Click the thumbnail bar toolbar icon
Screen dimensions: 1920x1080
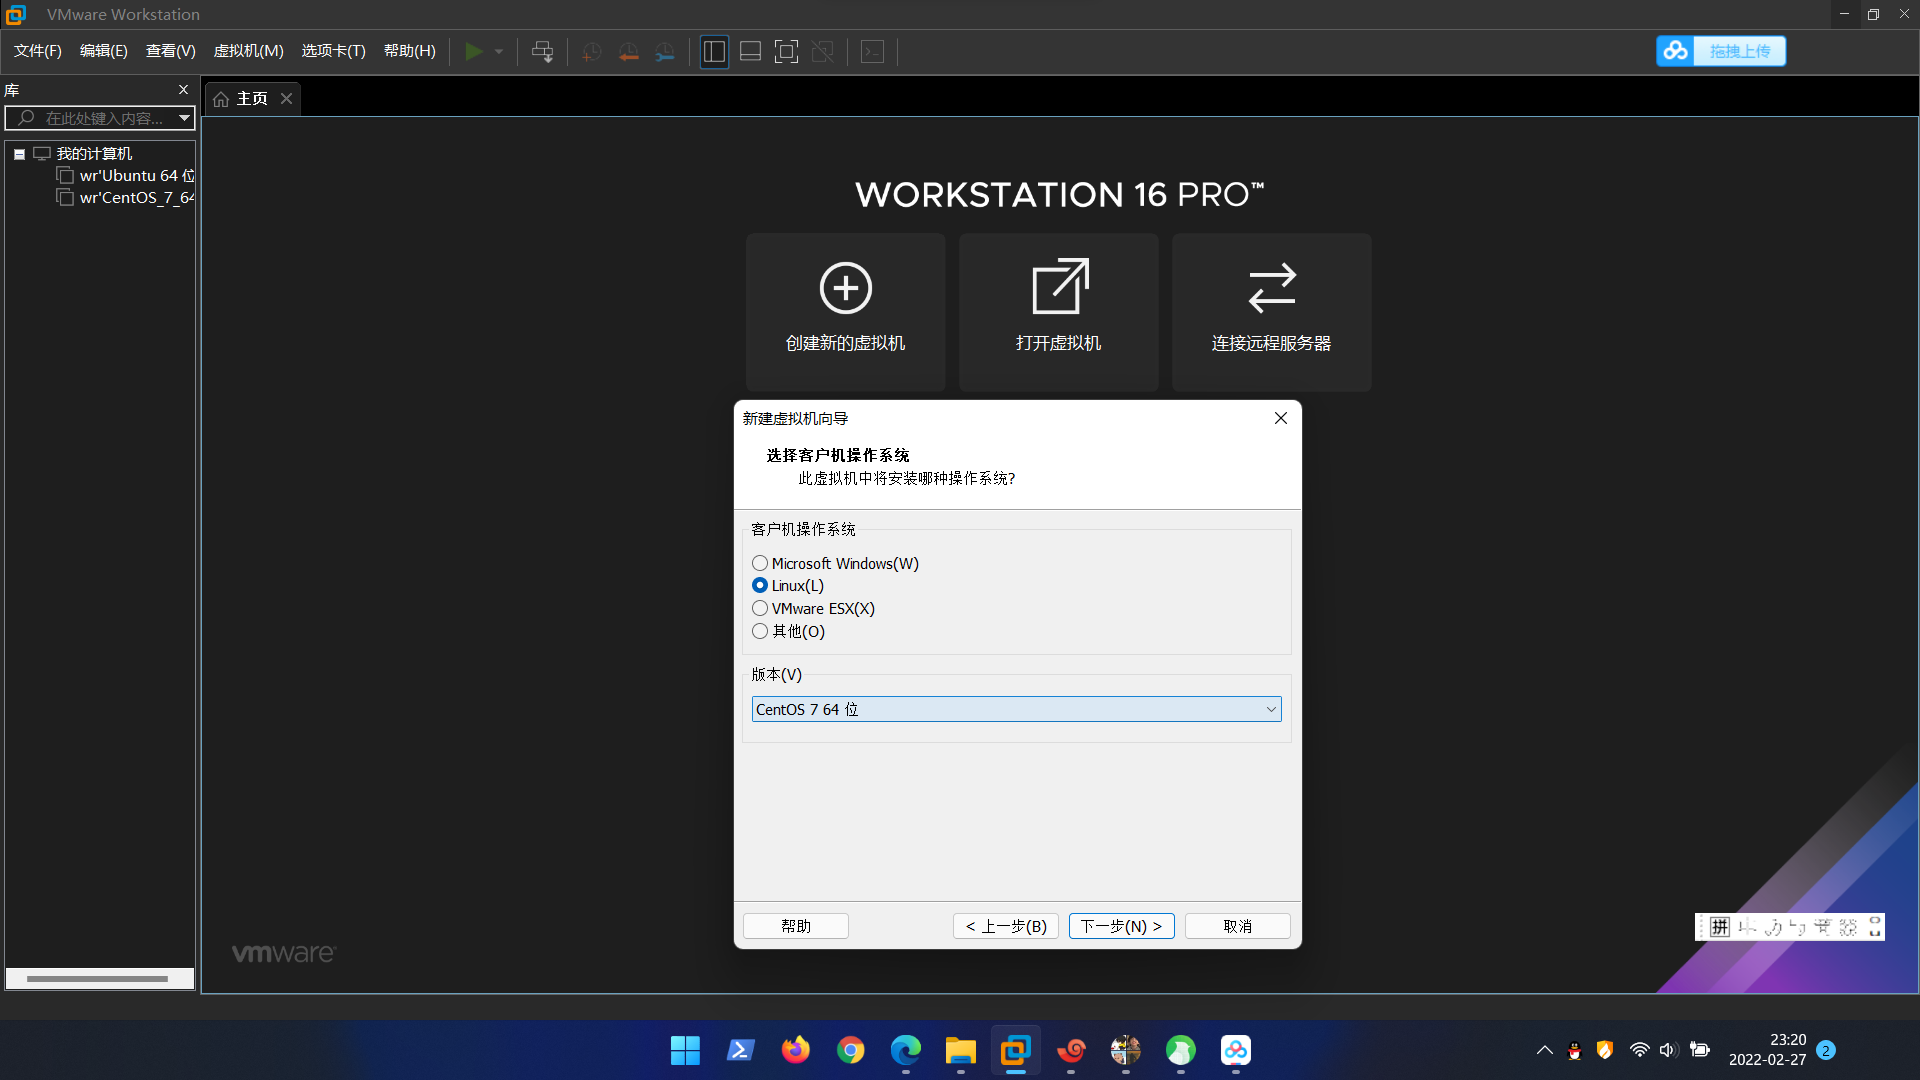750,52
